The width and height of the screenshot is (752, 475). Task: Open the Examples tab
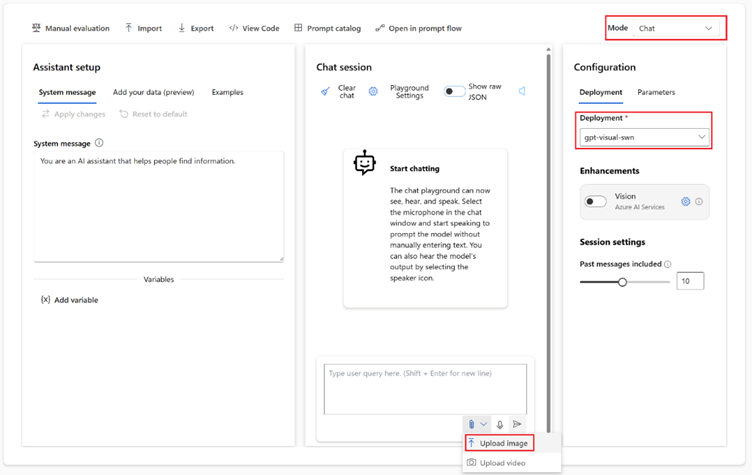tap(227, 92)
